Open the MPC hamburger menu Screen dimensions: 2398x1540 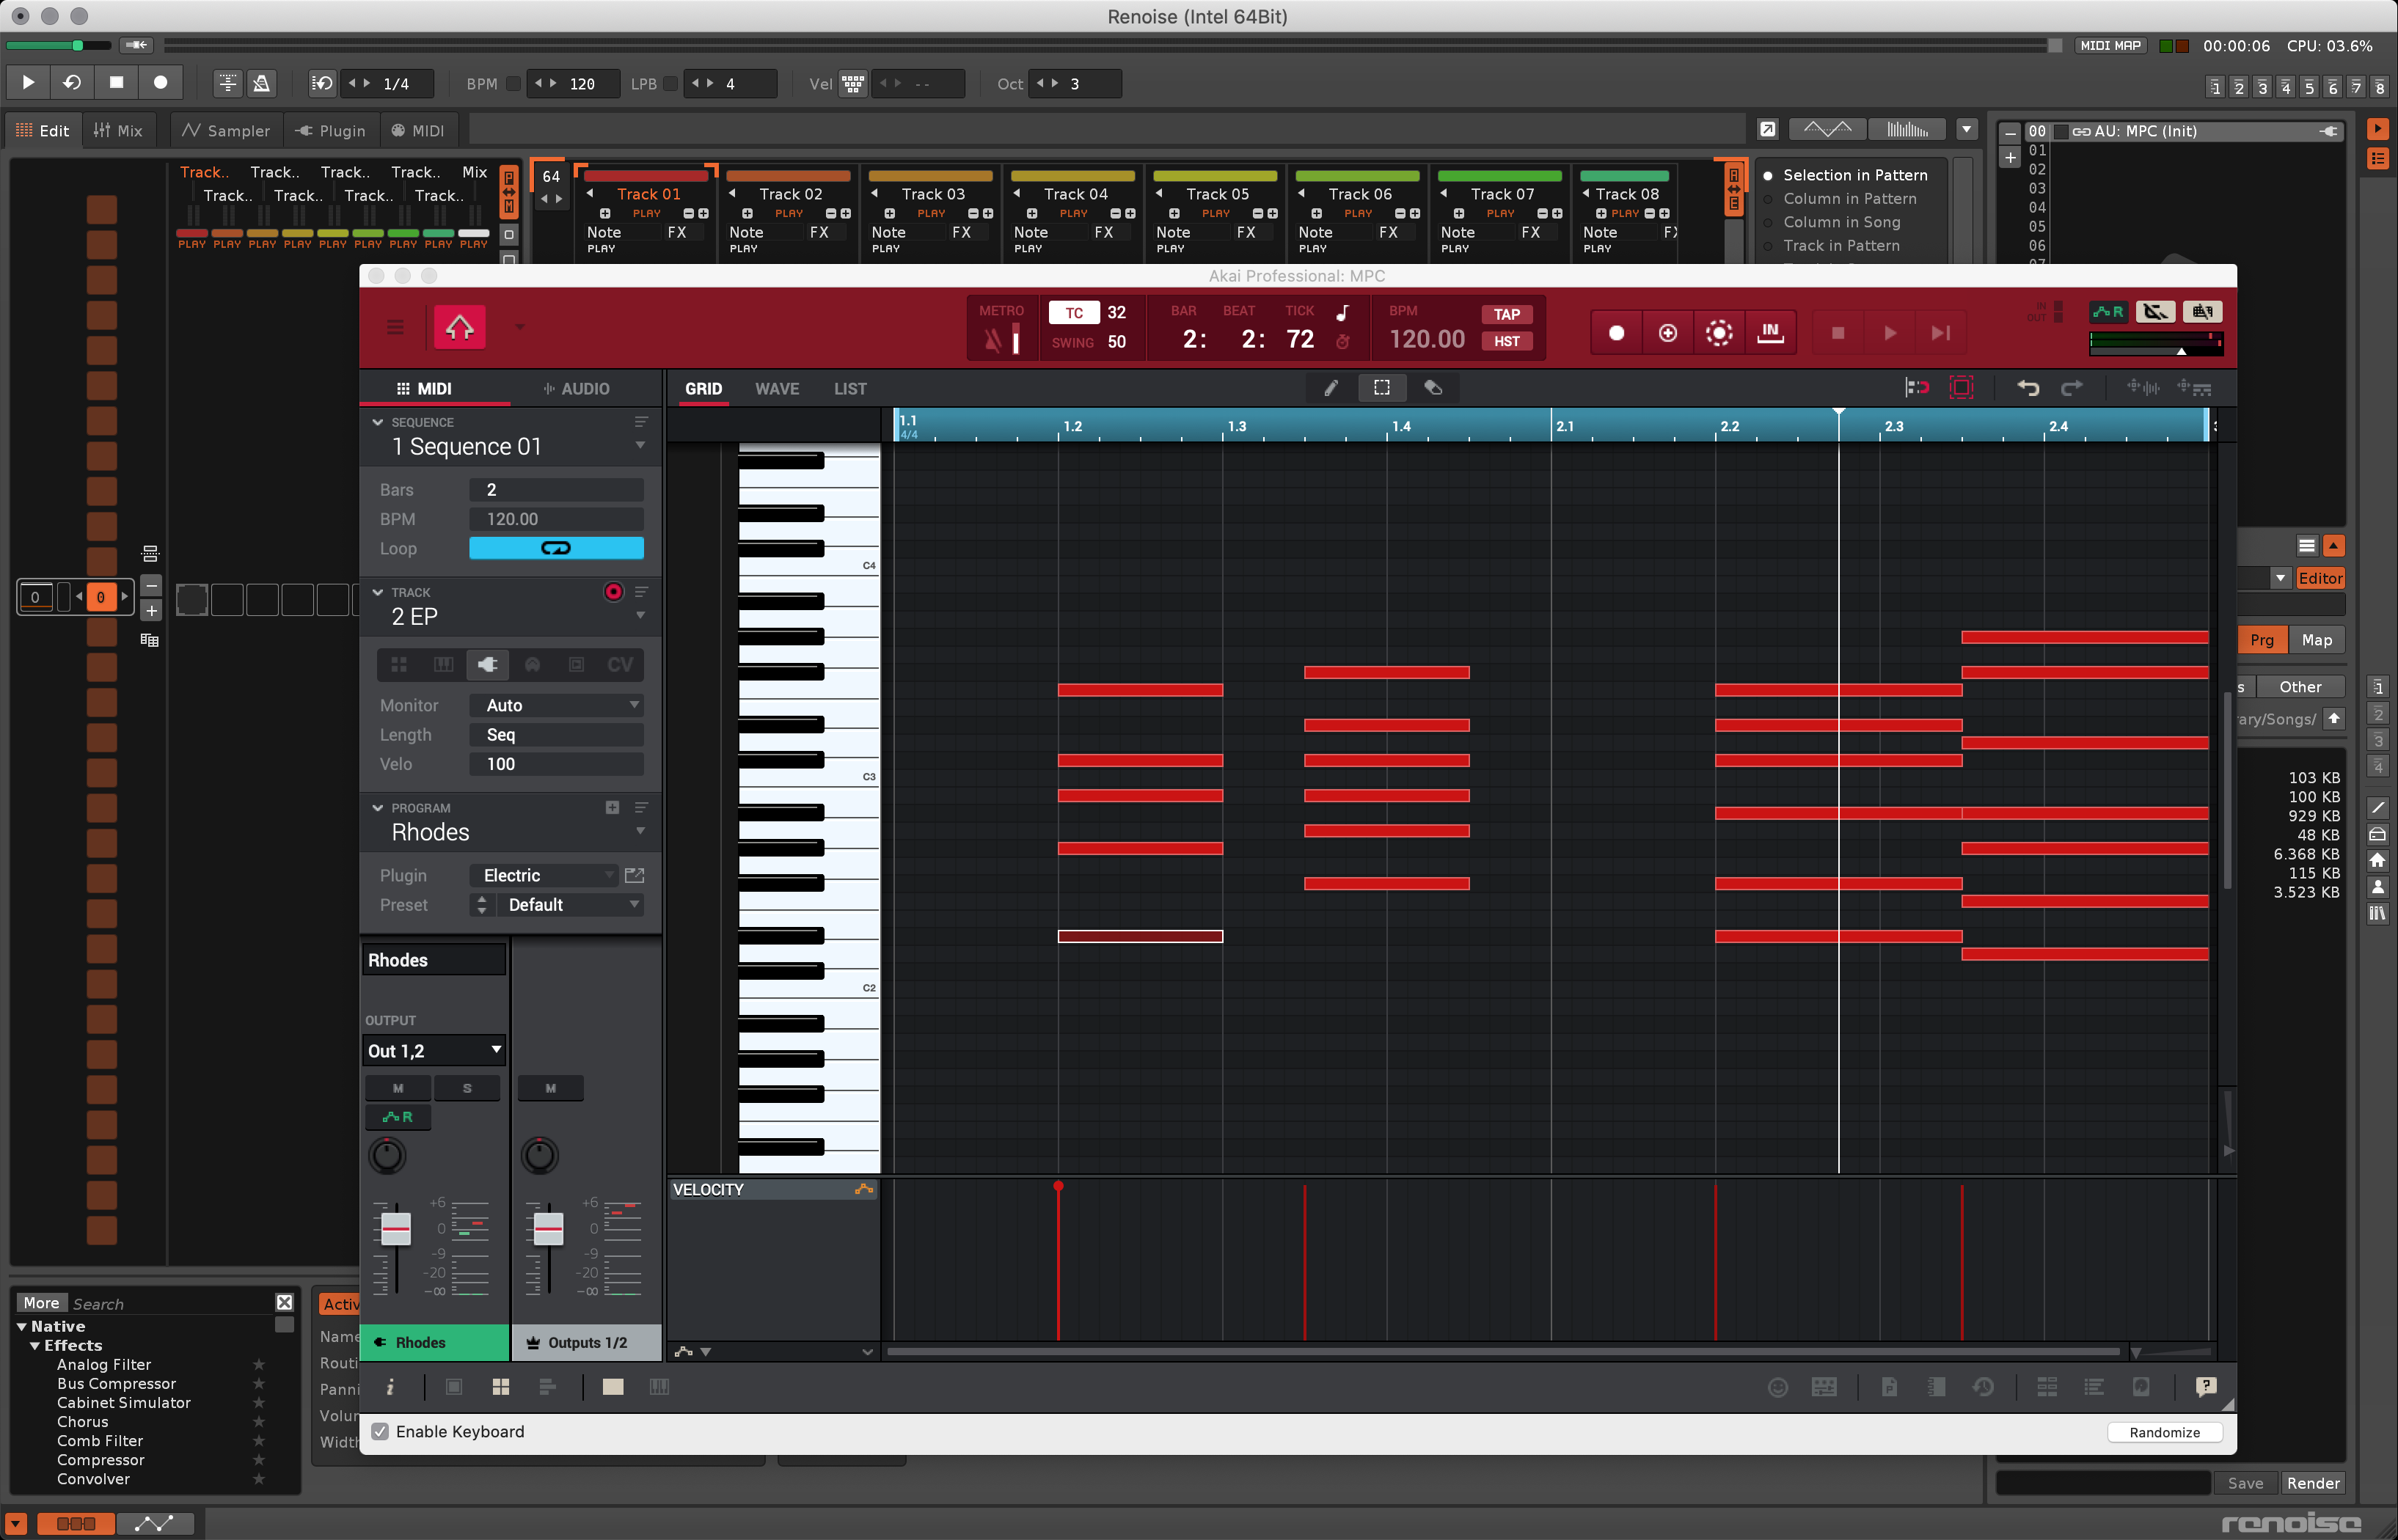click(x=395, y=327)
